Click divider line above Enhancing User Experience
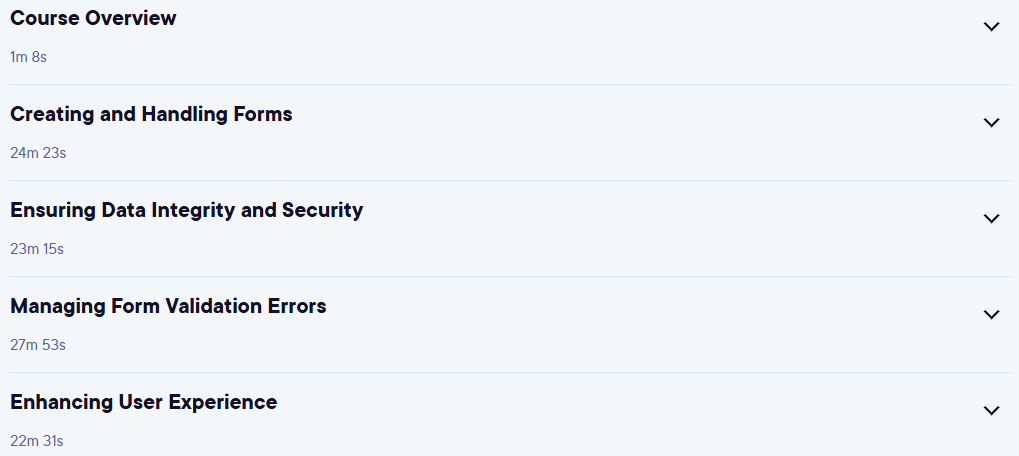Image resolution: width=1019 pixels, height=456 pixels. tap(510, 372)
